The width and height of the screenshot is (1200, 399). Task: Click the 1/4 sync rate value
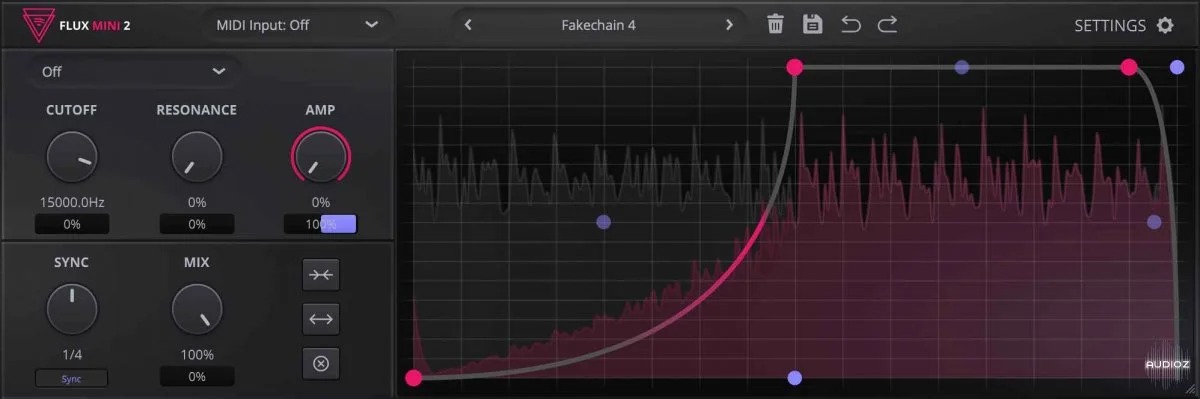point(71,355)
